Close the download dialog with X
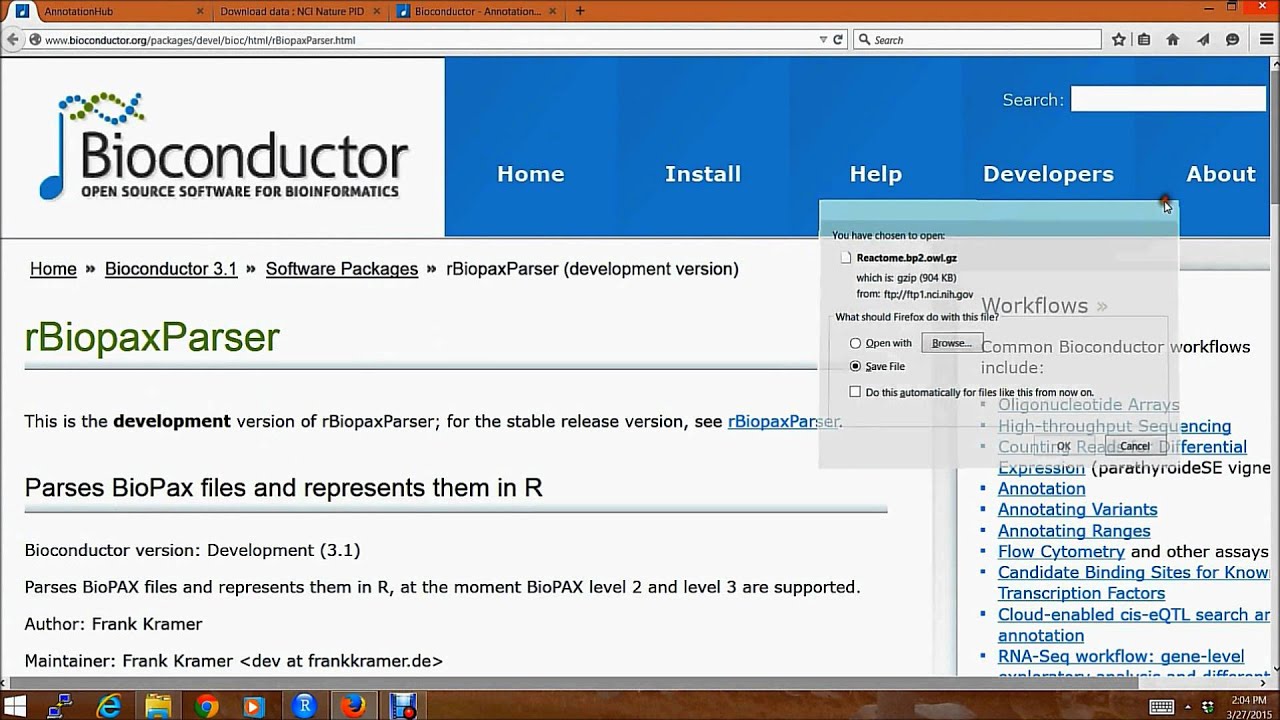 tap(1165, 203)
